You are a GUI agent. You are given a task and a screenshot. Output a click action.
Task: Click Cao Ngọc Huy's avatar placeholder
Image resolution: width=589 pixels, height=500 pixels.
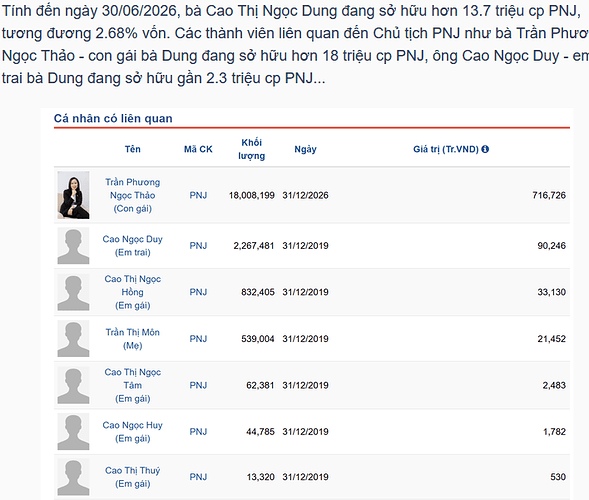pos(73,432)
